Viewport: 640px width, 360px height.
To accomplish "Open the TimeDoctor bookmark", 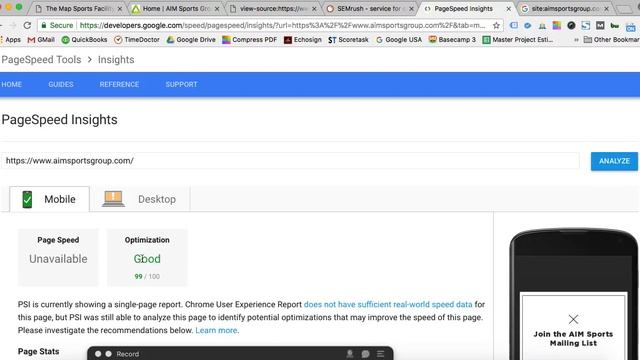I will click(x=137, y=40).
